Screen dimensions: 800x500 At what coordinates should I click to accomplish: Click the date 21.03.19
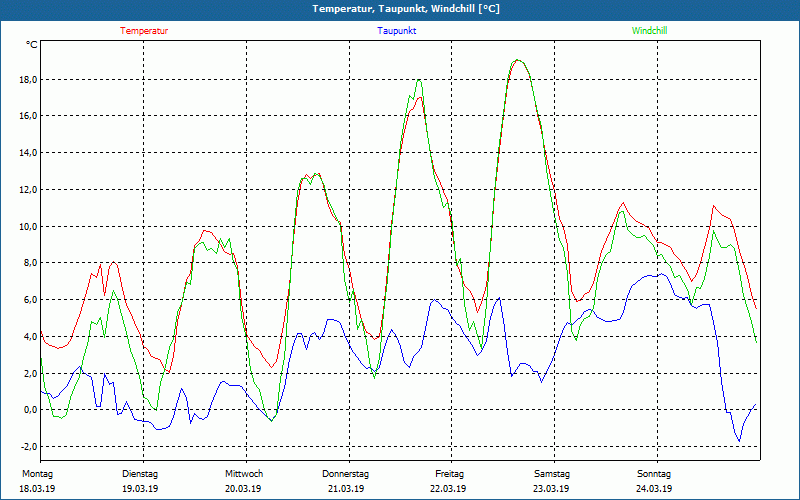click(x=346, y=489)
